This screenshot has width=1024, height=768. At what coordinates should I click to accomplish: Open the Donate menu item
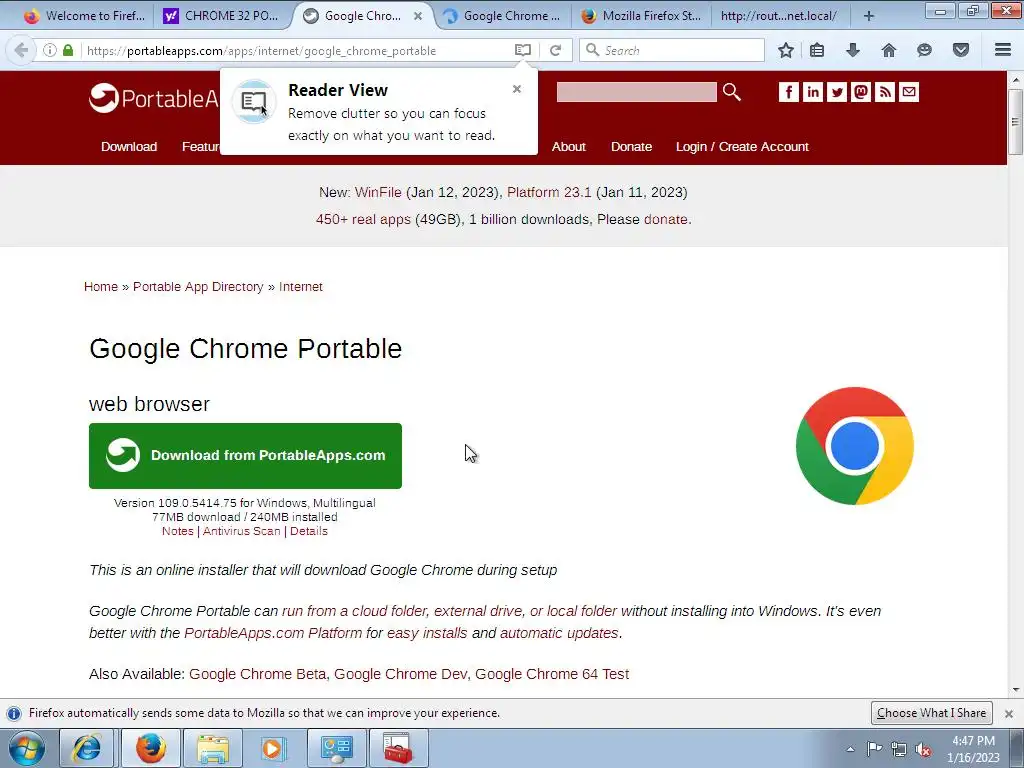click(x=631, y=147)
